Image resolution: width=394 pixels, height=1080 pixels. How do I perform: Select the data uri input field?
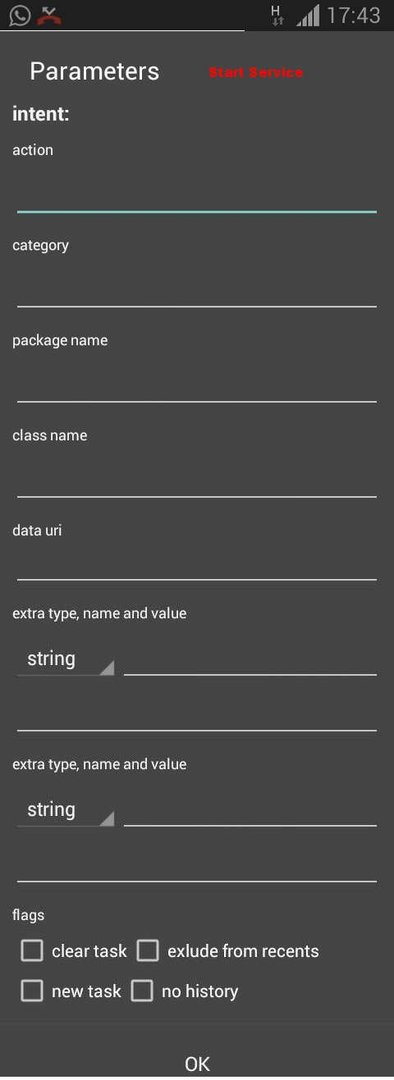tap(197, 563)
